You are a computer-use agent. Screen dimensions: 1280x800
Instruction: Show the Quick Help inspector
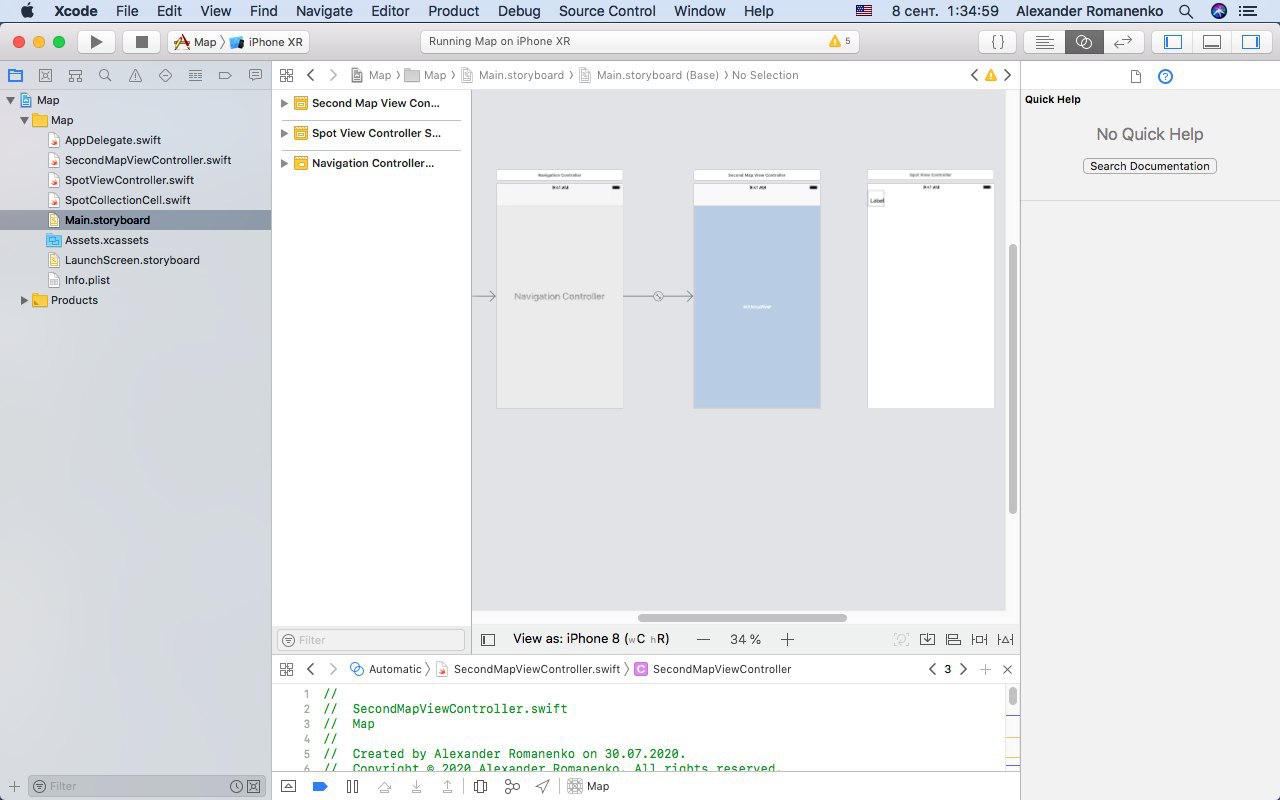pyautogui.click(x=1165, y=76)
